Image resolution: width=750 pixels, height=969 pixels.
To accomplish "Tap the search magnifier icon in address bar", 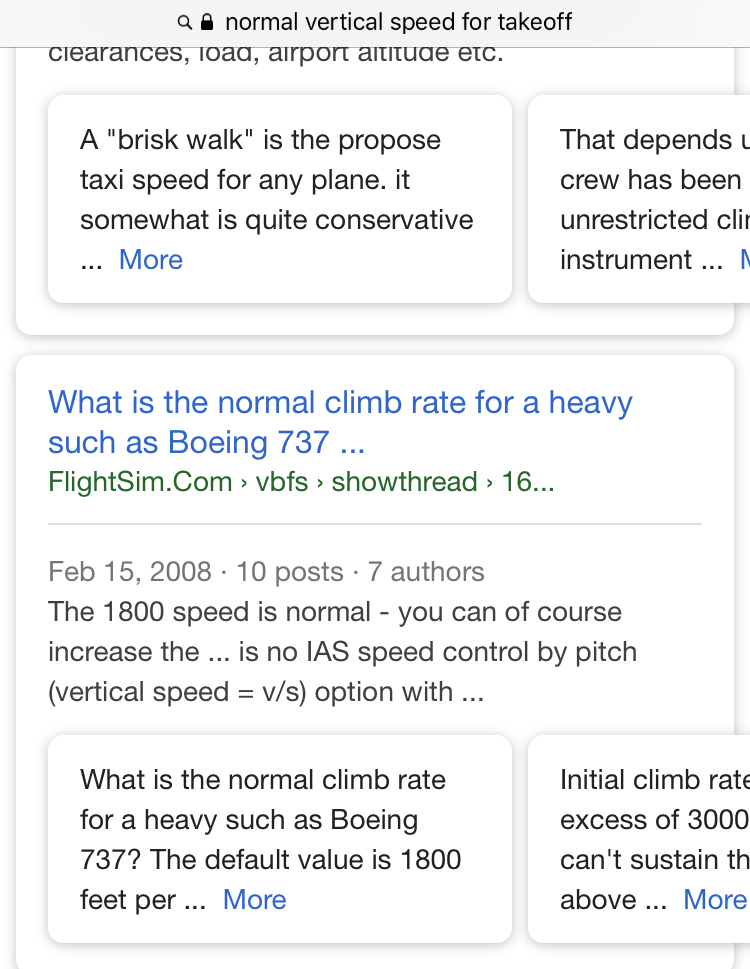I will 184,23.
